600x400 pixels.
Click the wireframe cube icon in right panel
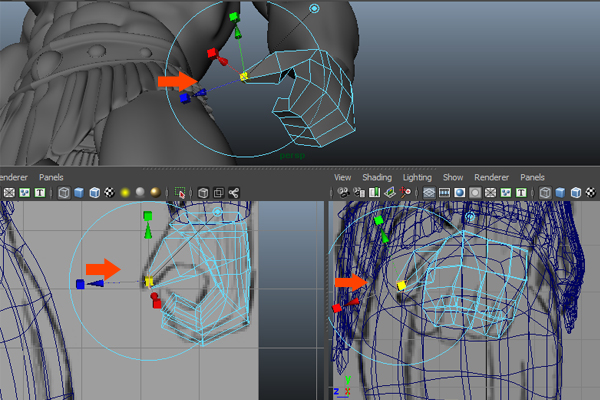[x=545, y=192]
